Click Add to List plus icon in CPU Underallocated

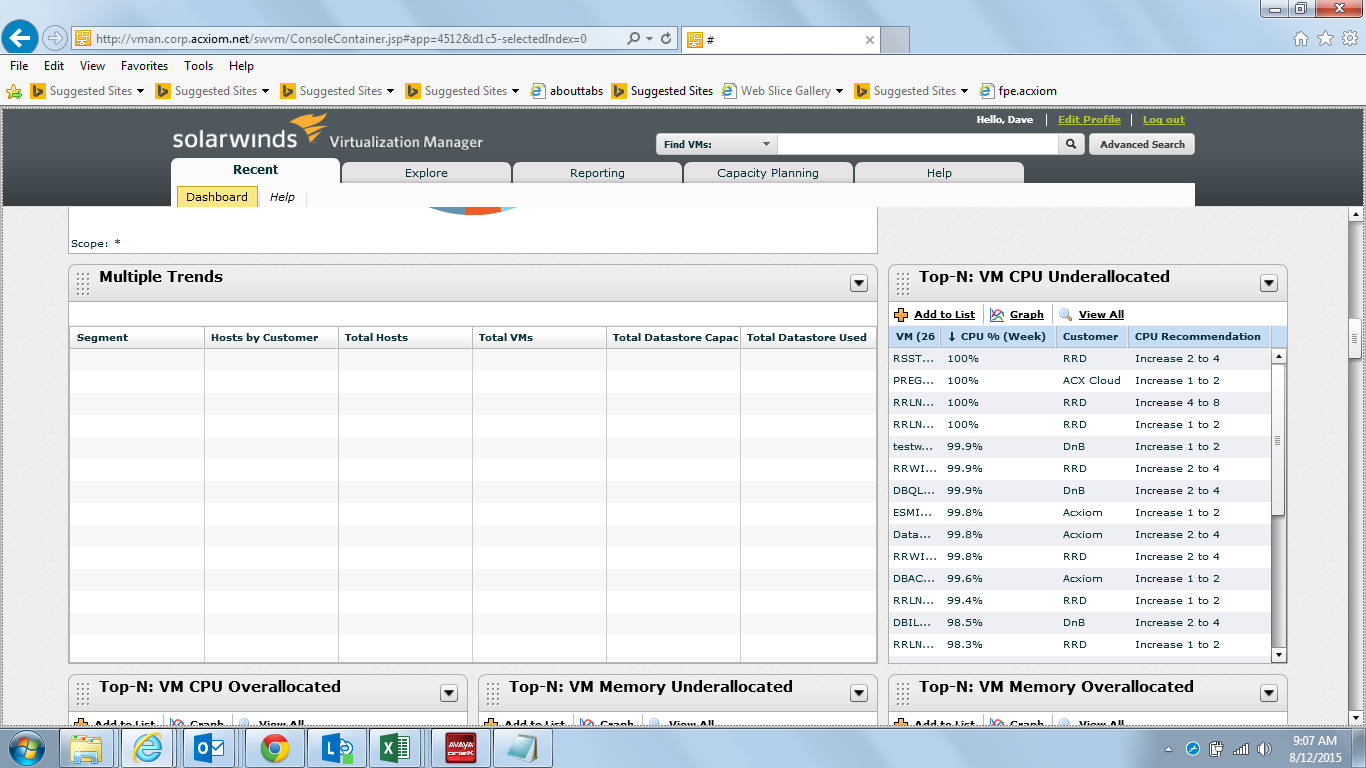point(901,315)
